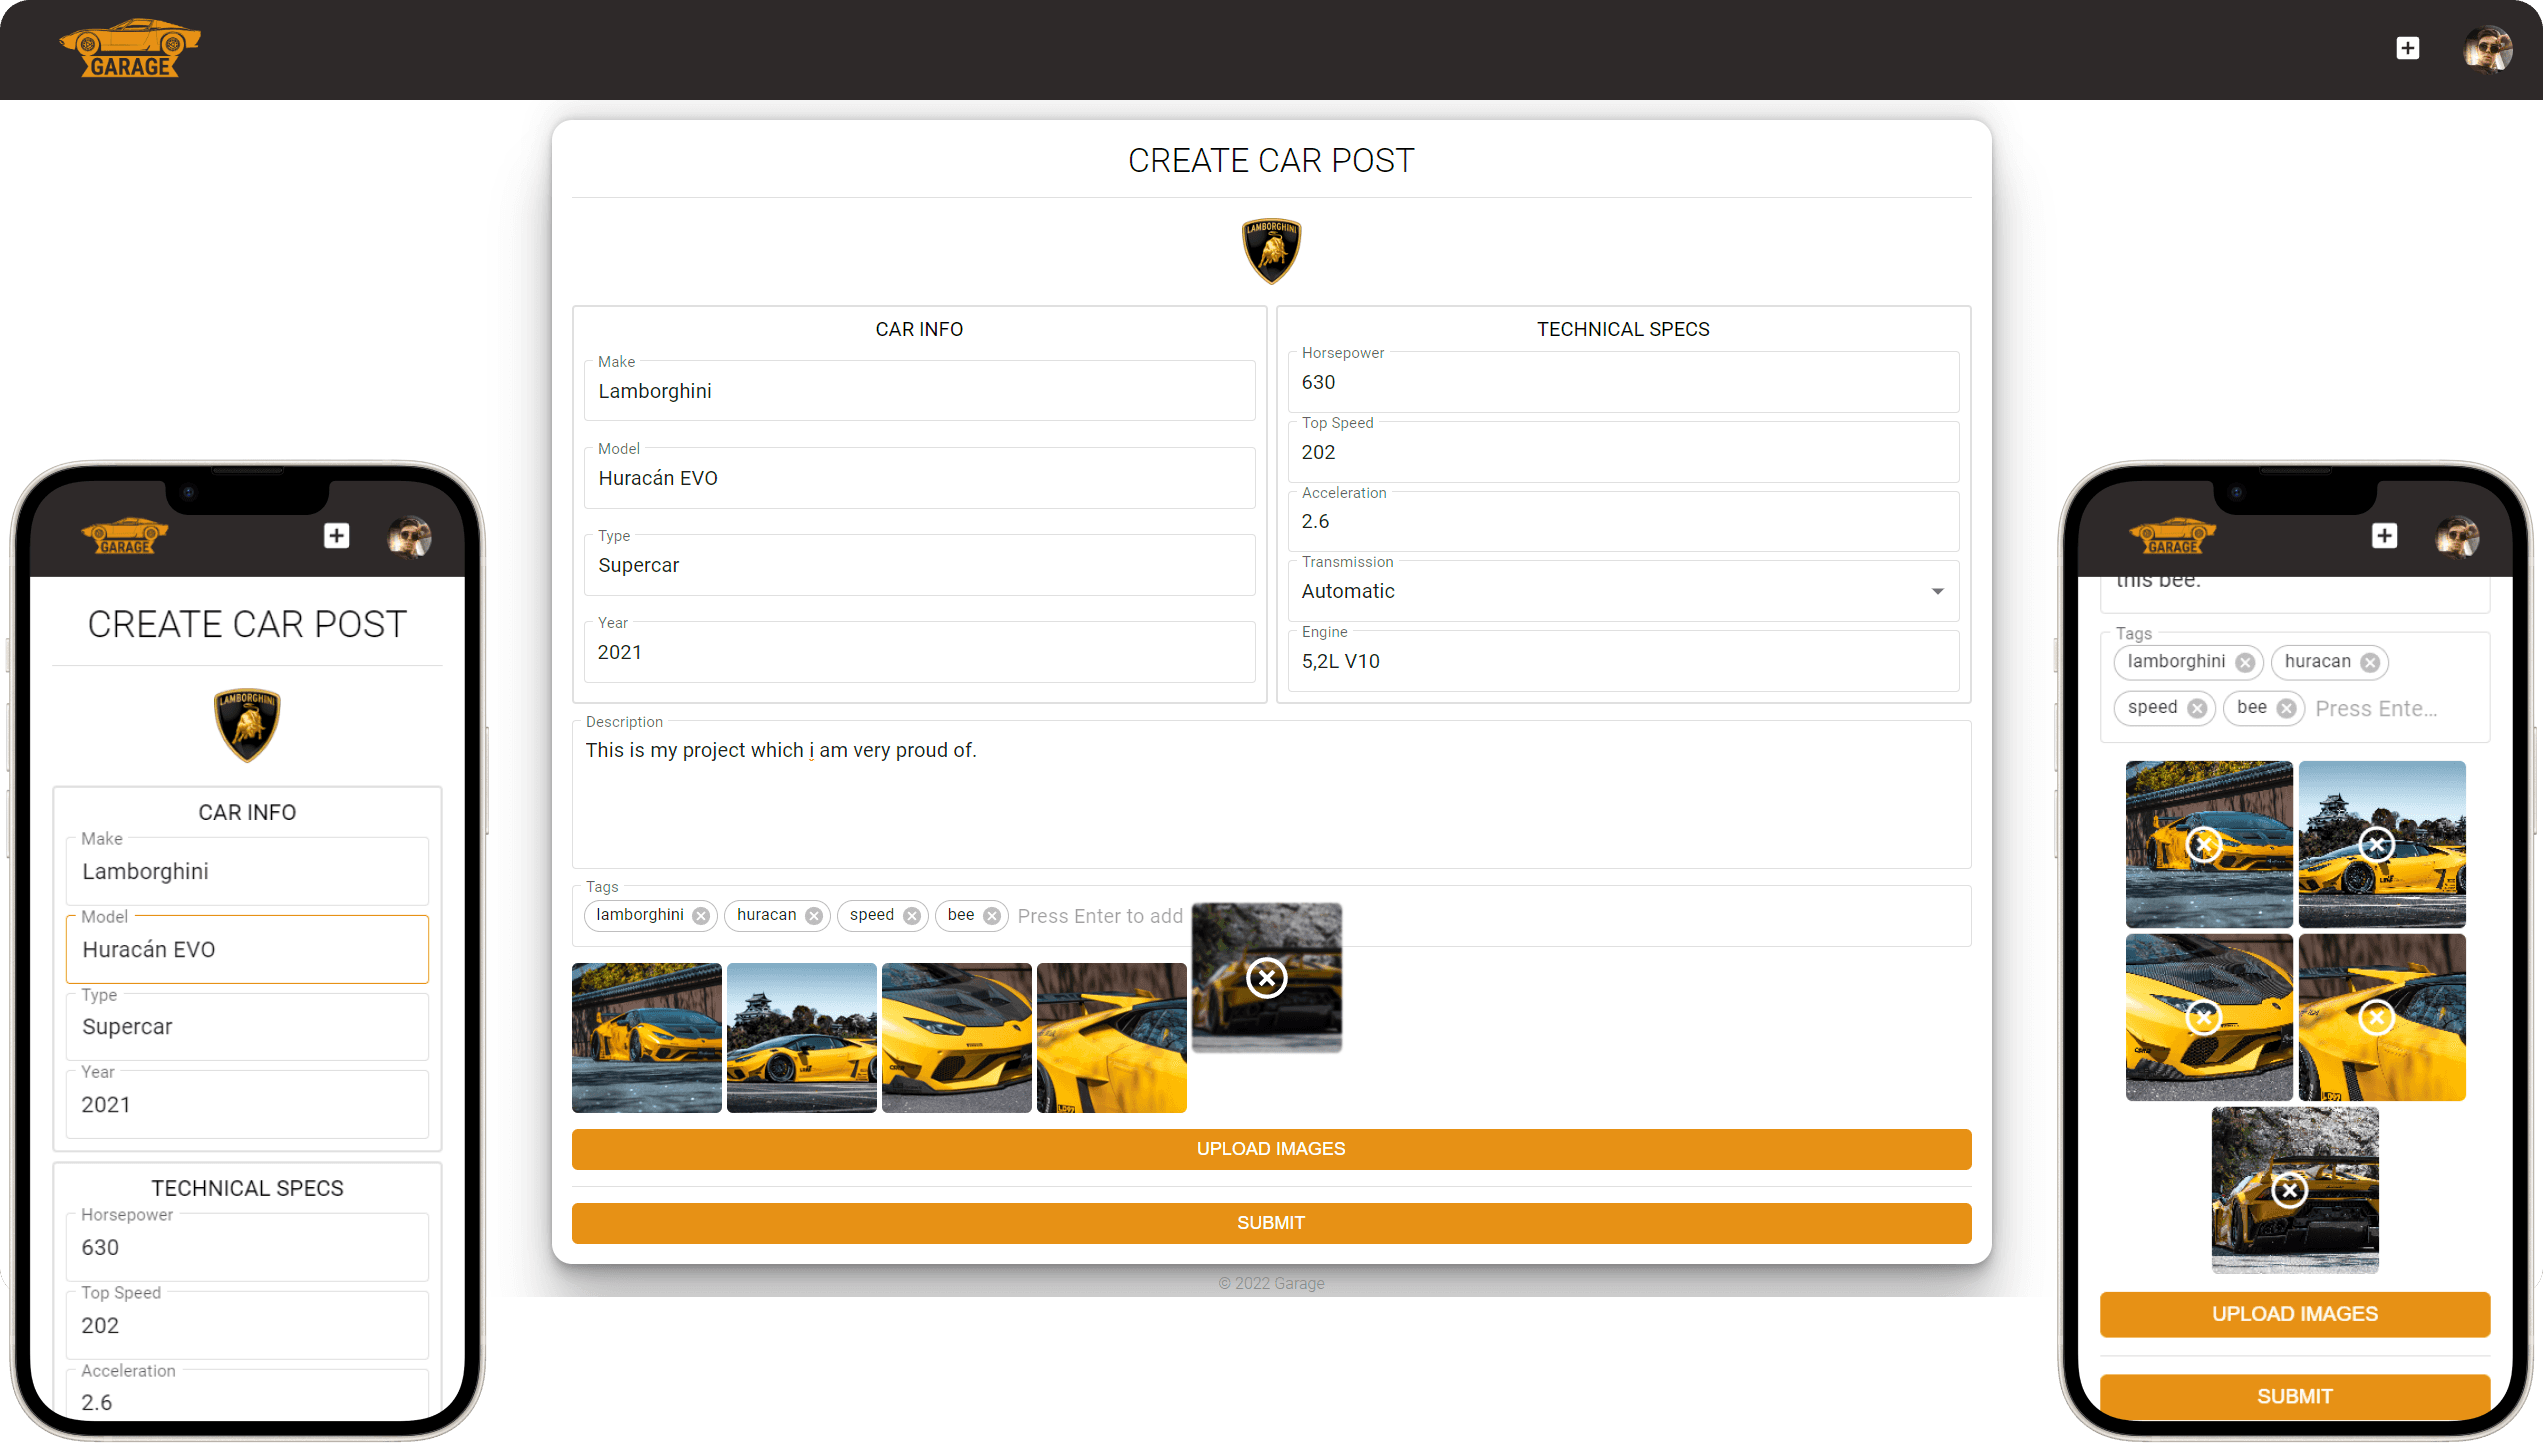Focus the Engine field in desktop form
This screenshot has width=2543, height=1455.
pos(1623,661)
